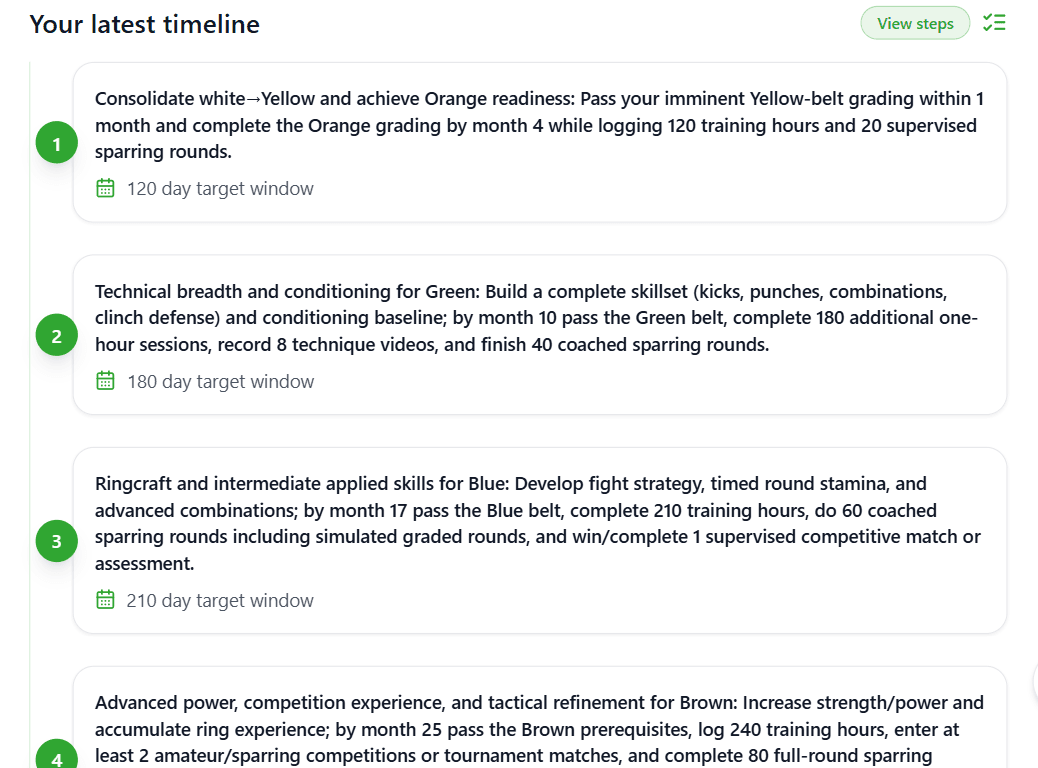Open the Ringcraft for Blue milestone card
This screenshot has height=768, width=1038.
(540, 523)
